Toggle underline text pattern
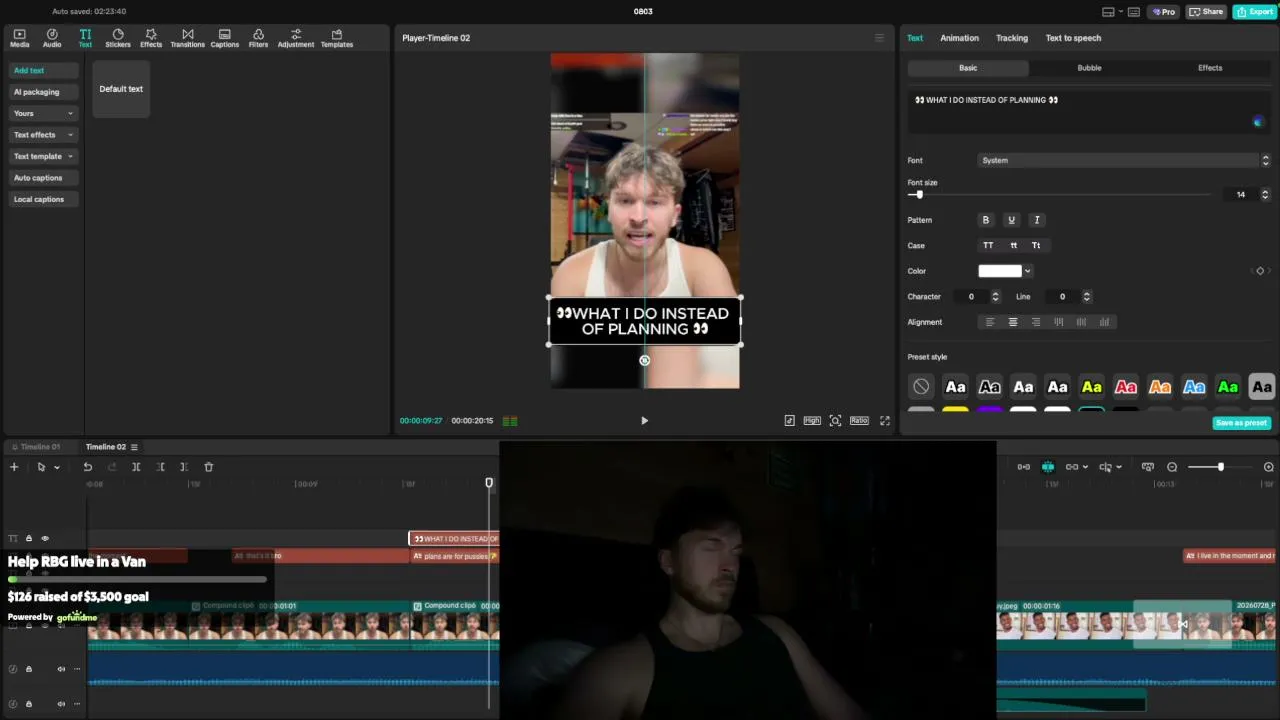Image resolution: width=1280 pixels, height=720 pixels. [1011, 220]
